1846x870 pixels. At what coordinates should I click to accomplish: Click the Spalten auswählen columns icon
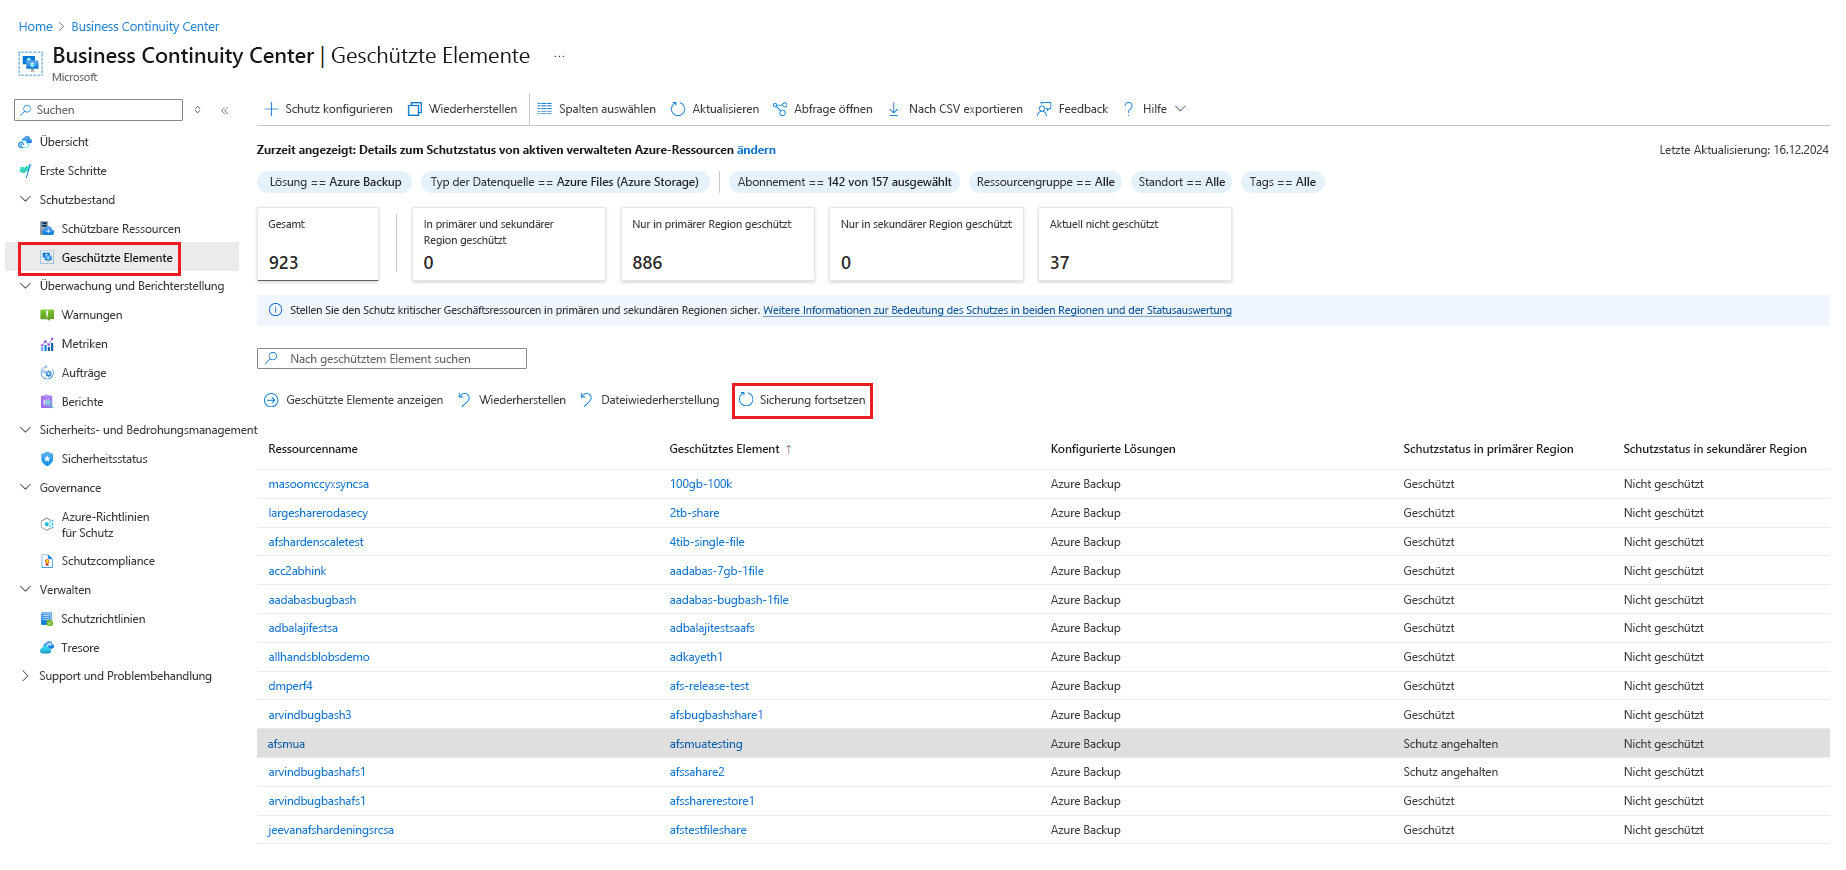(545, 109)
